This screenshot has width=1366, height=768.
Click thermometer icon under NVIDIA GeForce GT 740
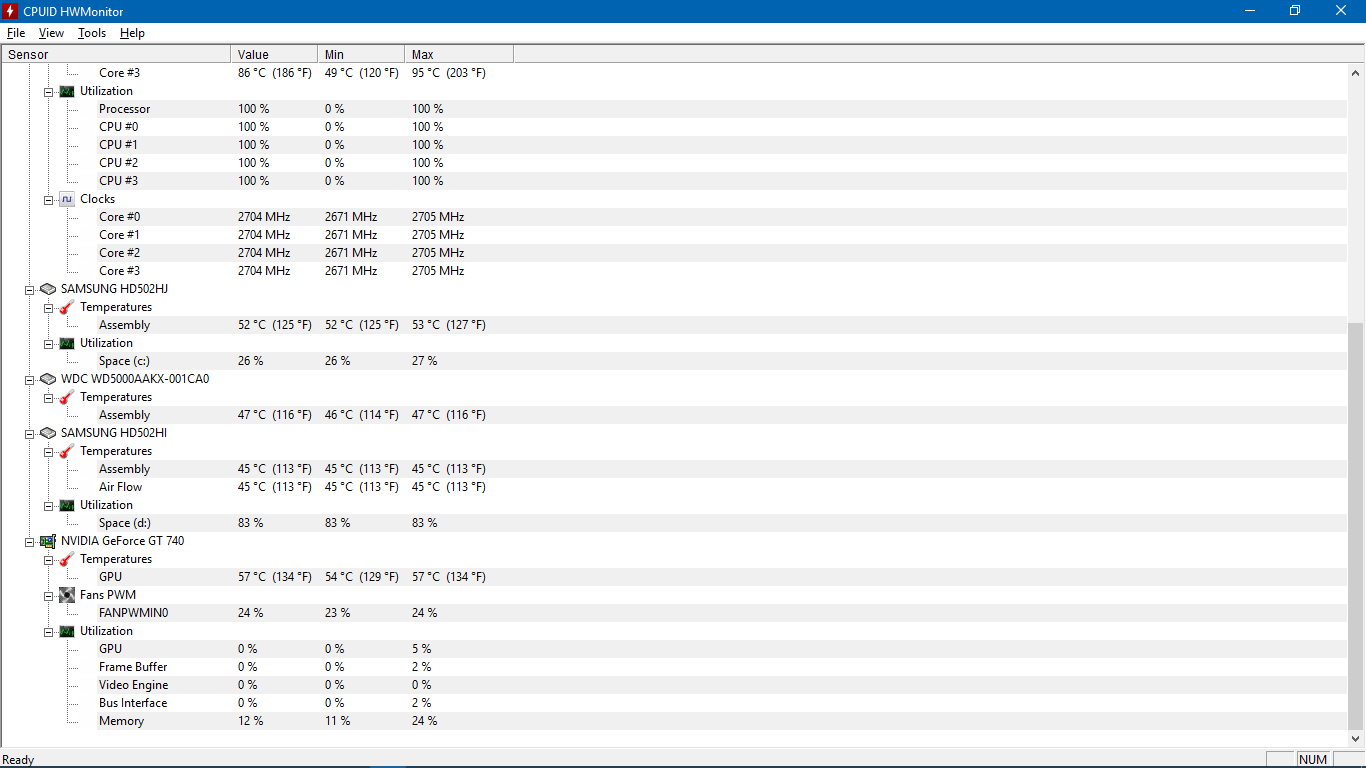67,559
